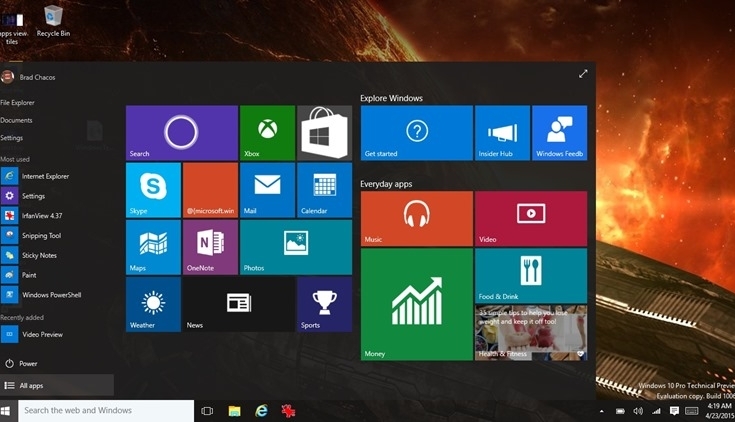Open the Sports trophy tile
Screen dimensions: 735x422
pyautogui.click(x=324, y=304)
